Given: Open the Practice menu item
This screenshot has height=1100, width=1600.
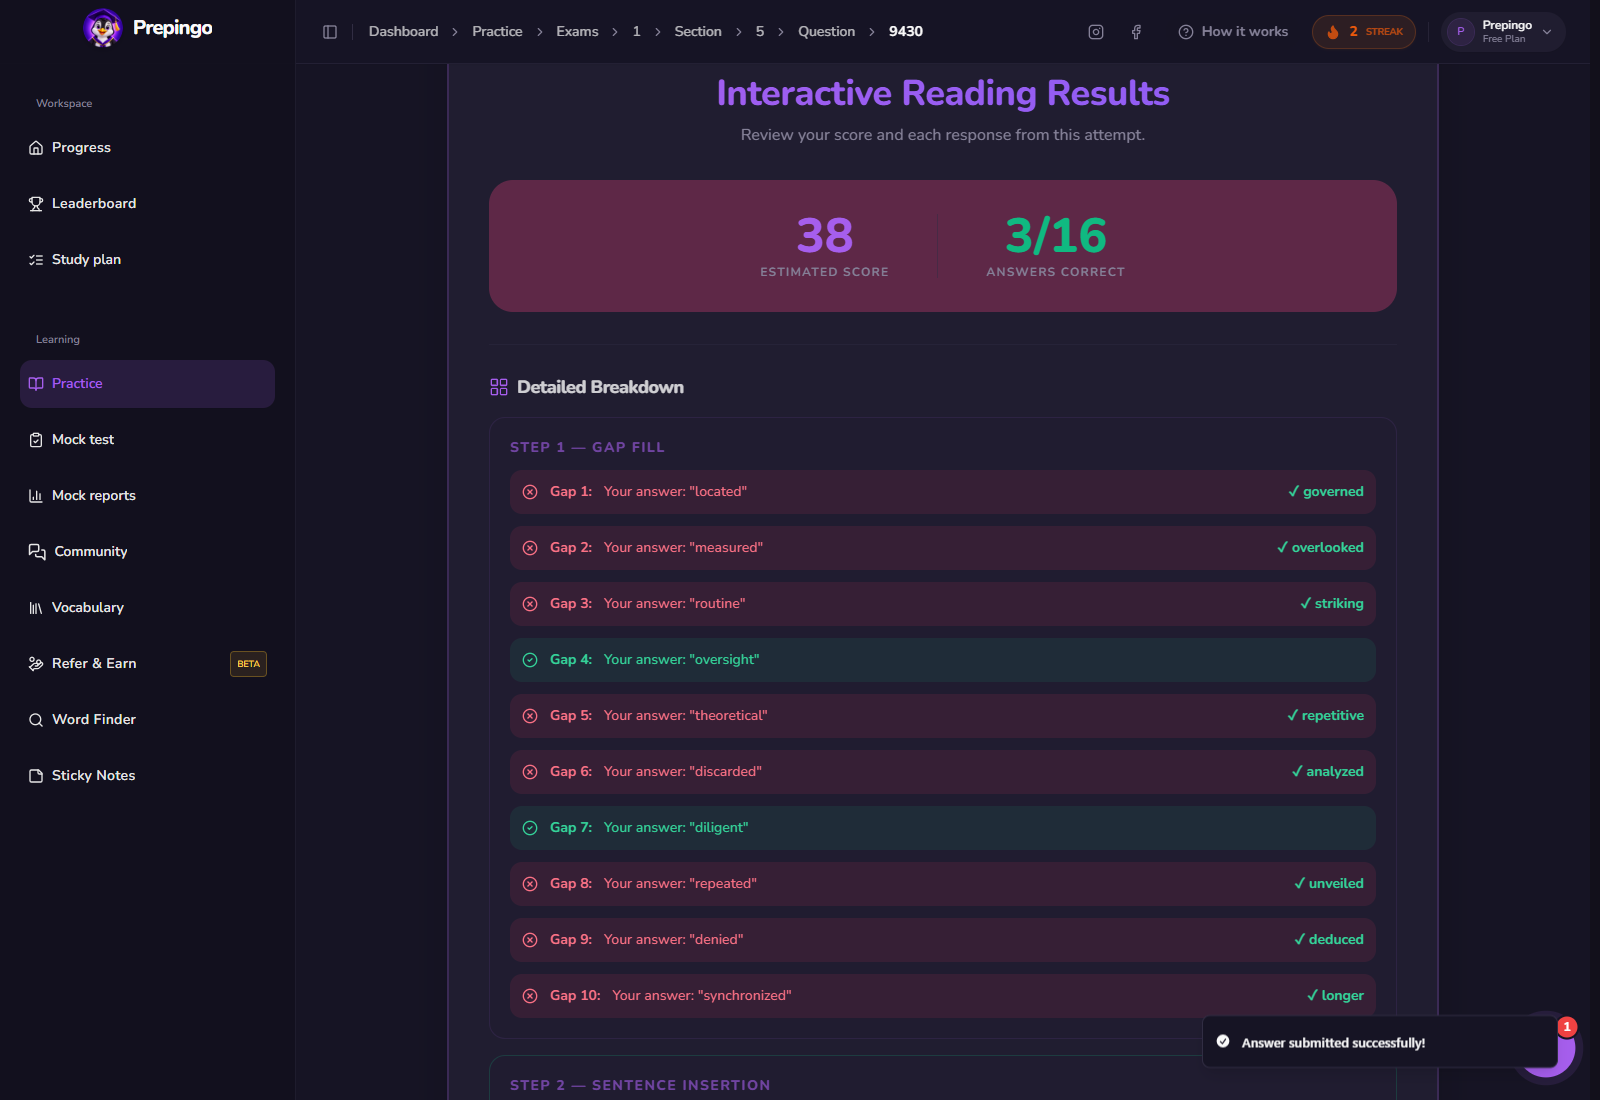Looking at the screenshot, I should [147, 384].
